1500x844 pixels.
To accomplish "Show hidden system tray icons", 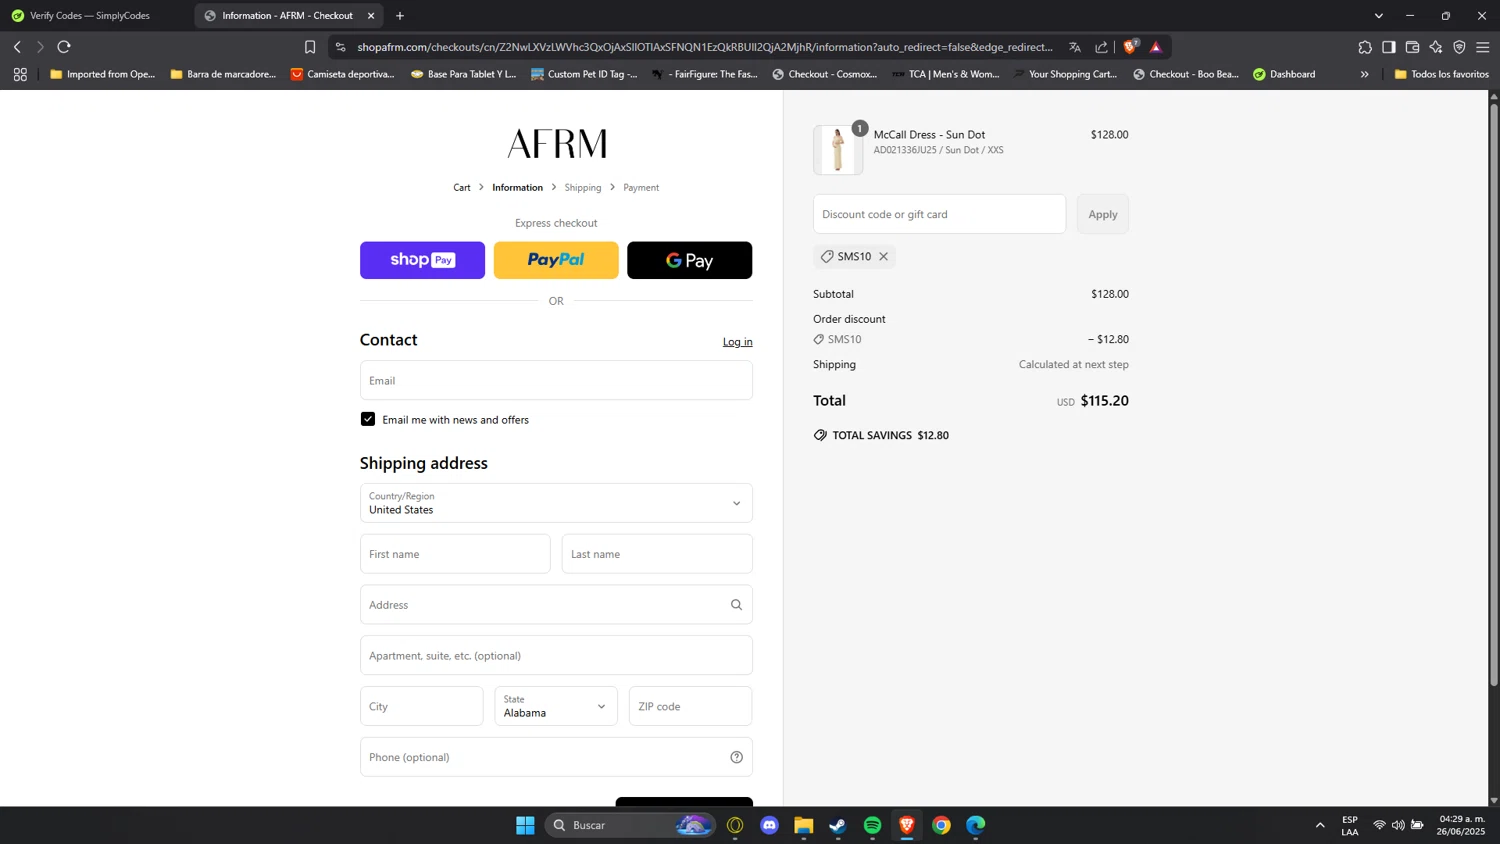I will click(x=1320, y=825).
